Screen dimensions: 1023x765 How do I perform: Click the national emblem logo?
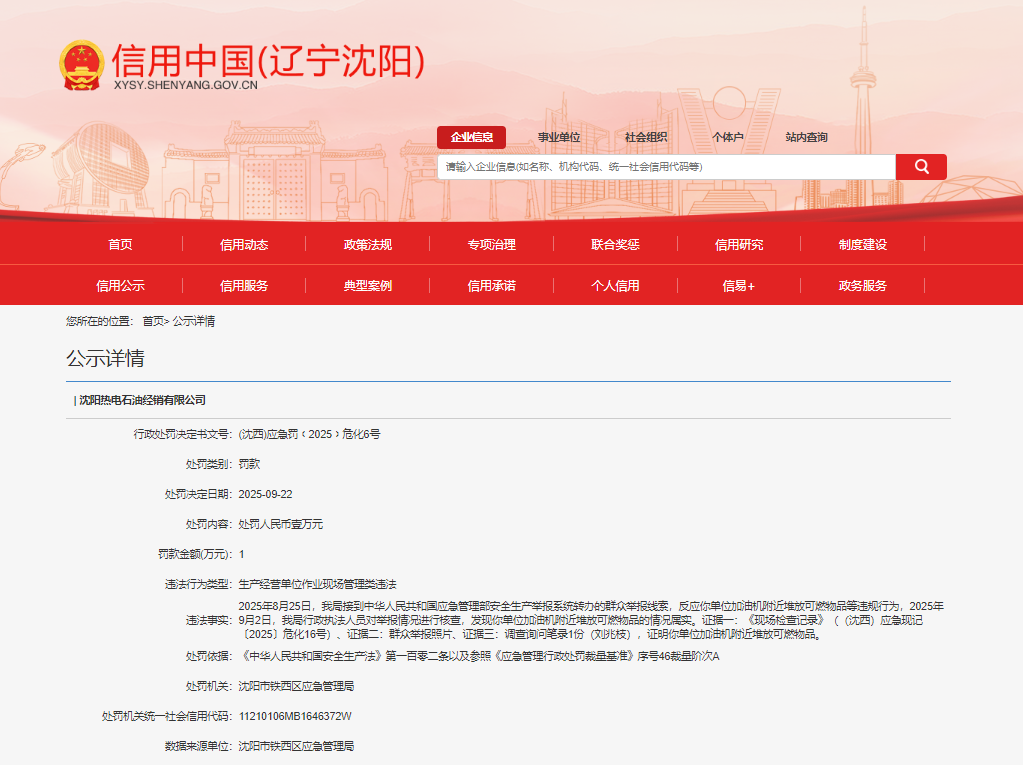pyautogui.click(x=82, y=66)
